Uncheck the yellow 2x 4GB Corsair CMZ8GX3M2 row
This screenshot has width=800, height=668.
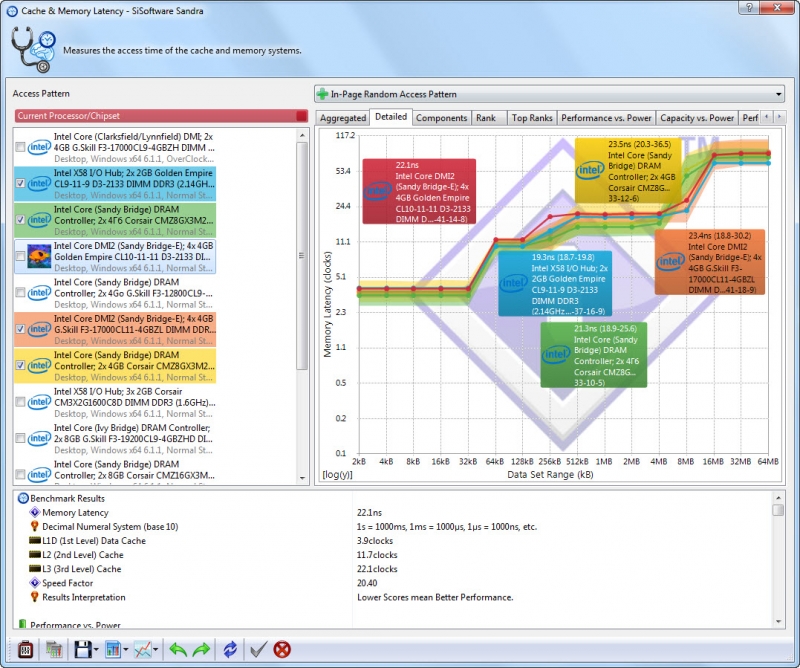(x=20, y=365)
